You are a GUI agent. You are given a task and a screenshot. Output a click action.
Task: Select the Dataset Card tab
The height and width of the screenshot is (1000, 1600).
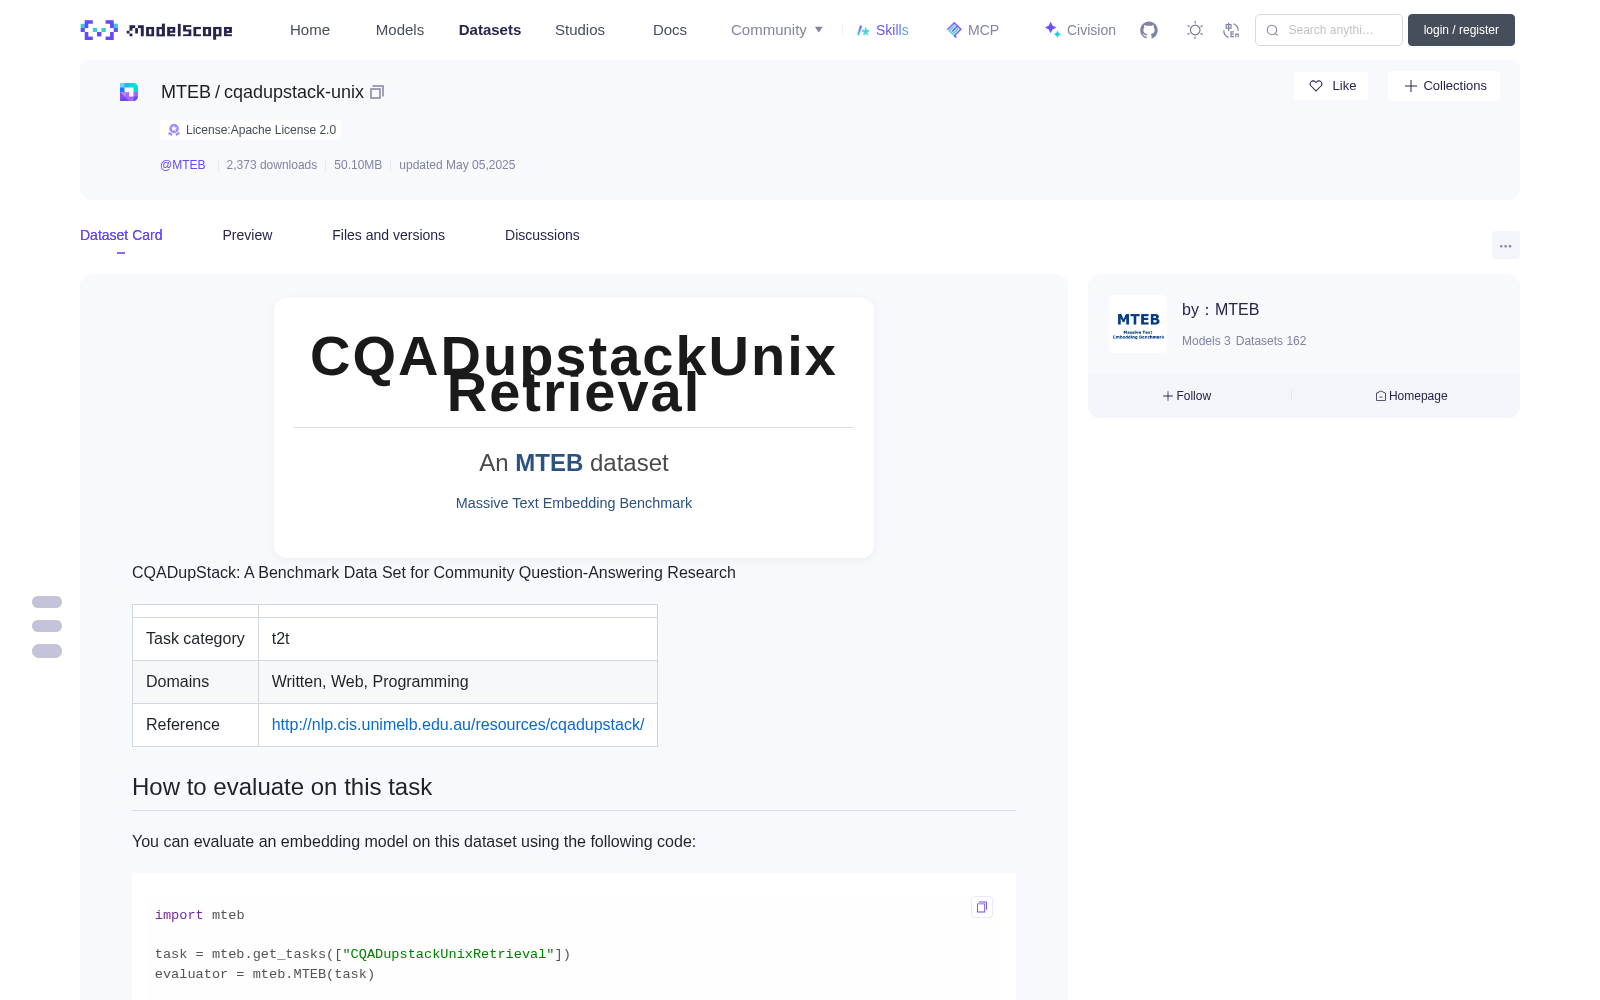[121, 235]
